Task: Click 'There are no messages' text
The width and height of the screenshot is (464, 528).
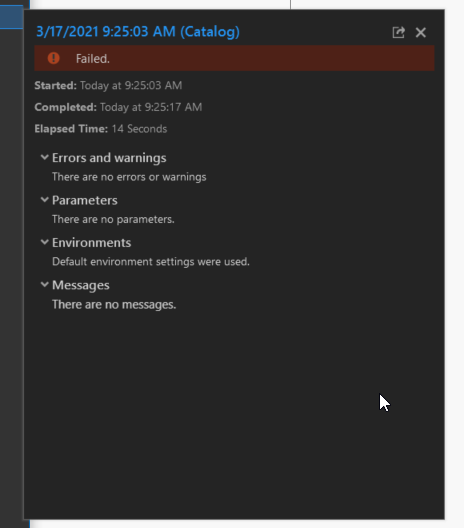Action: pos(114,304)
